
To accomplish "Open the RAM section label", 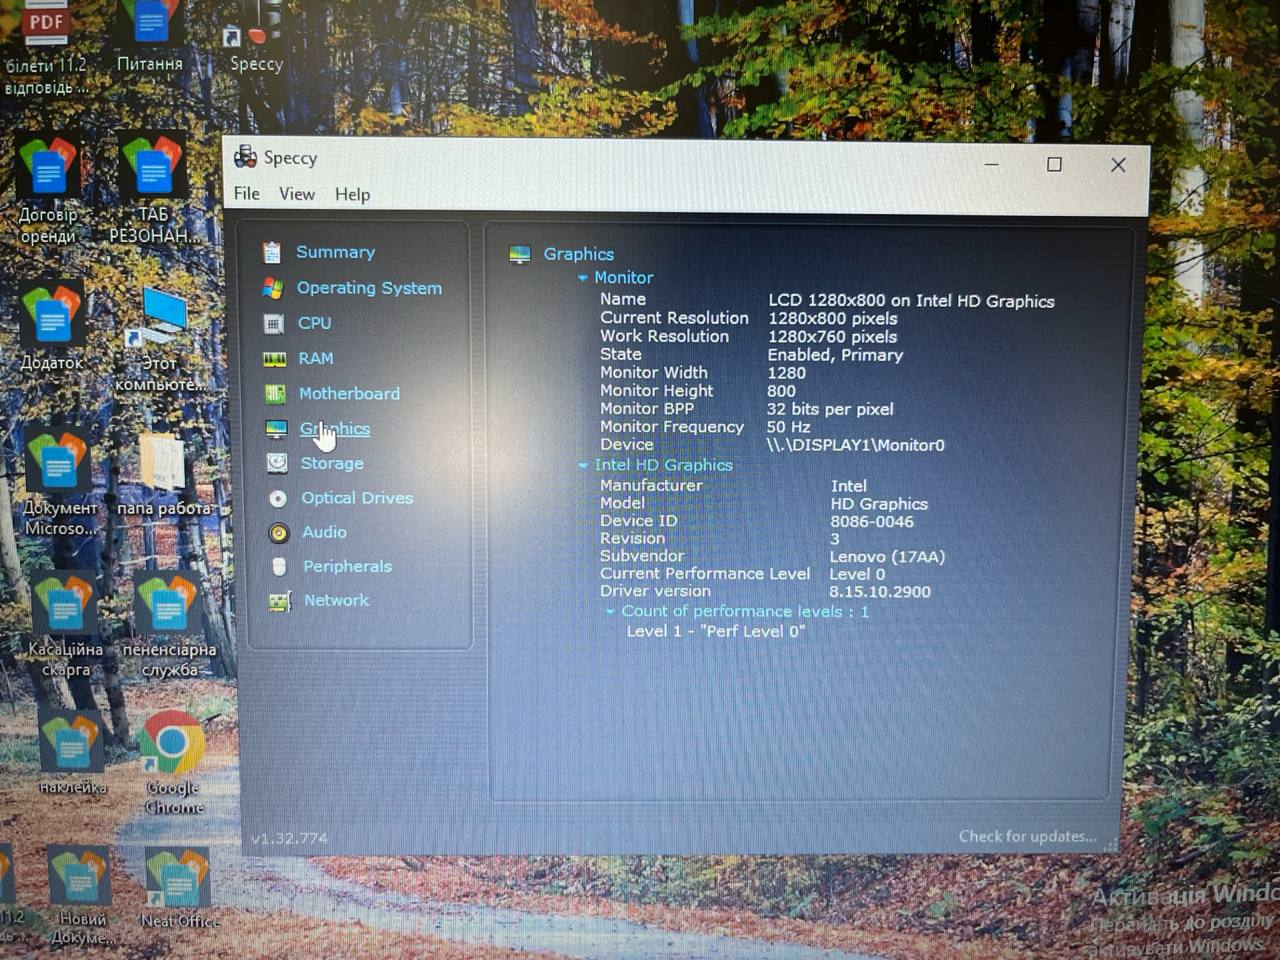I will [x=316, y=359].
